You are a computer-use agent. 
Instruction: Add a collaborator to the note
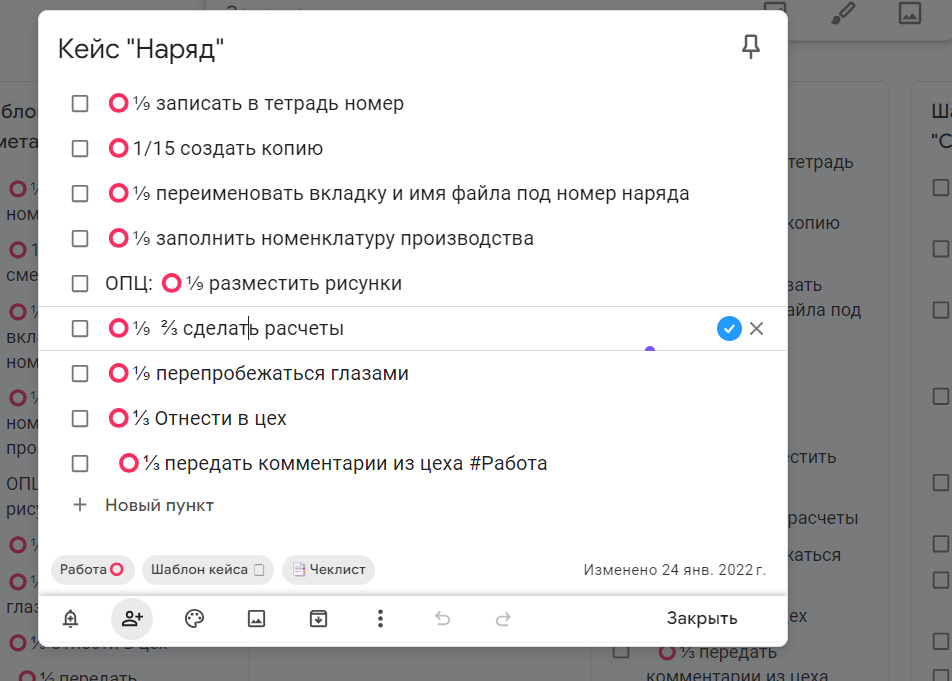coord(132,619)
